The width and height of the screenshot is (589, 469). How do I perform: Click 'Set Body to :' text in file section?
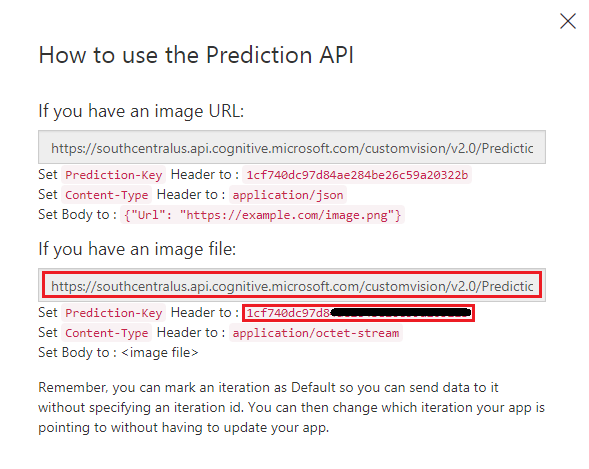(x=77, y=353)
